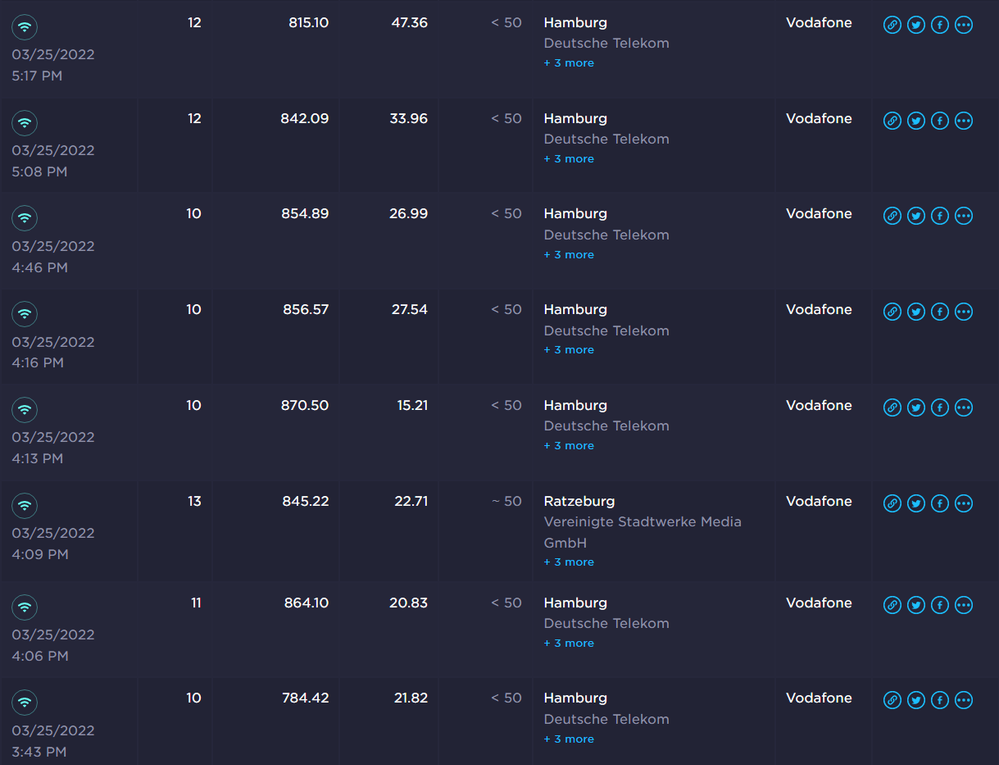Copy link for the 5:17 PM result
Viewport: 999px width, 765px height.
click(x=892, y=25)
